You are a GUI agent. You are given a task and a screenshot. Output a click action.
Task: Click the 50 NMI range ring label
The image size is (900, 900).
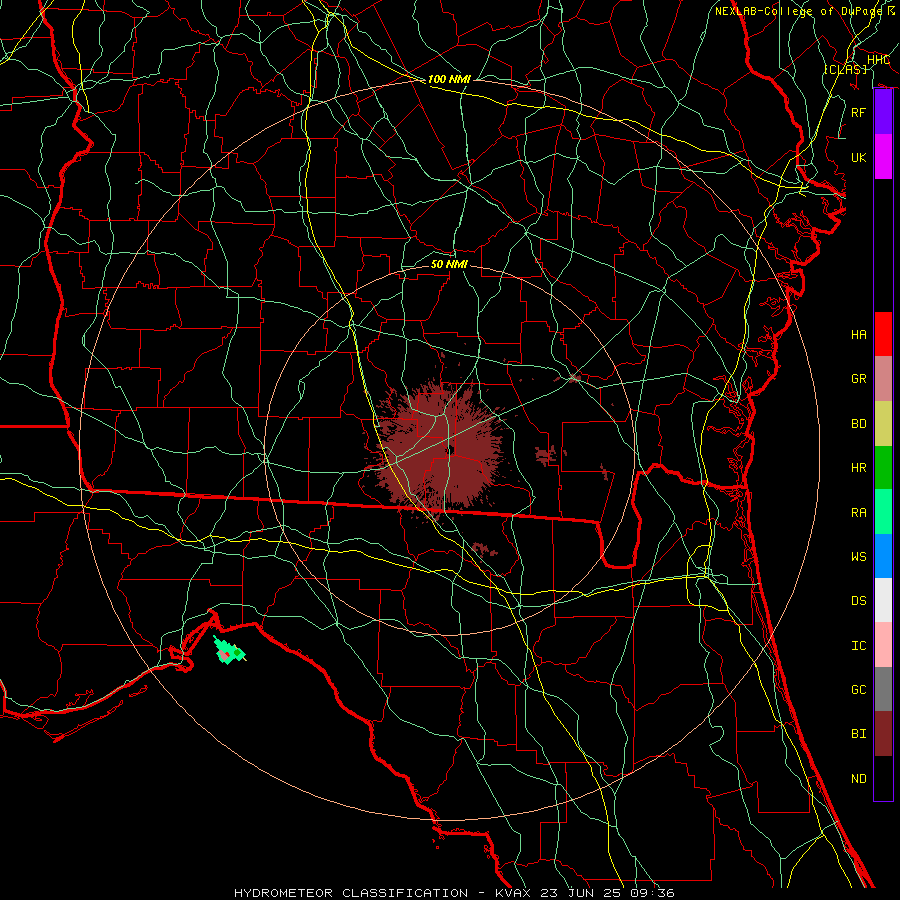[449, 264]
